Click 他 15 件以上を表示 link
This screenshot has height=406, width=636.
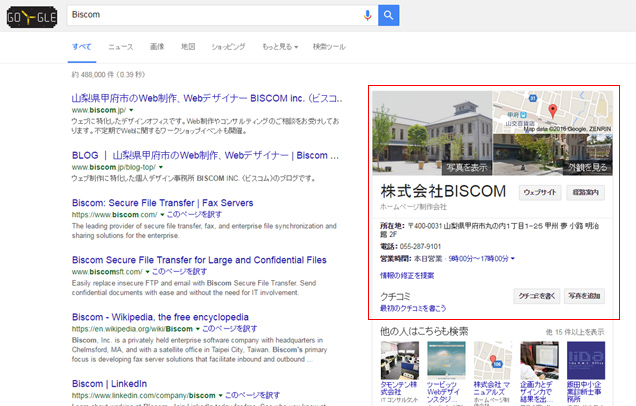[575, 332]
